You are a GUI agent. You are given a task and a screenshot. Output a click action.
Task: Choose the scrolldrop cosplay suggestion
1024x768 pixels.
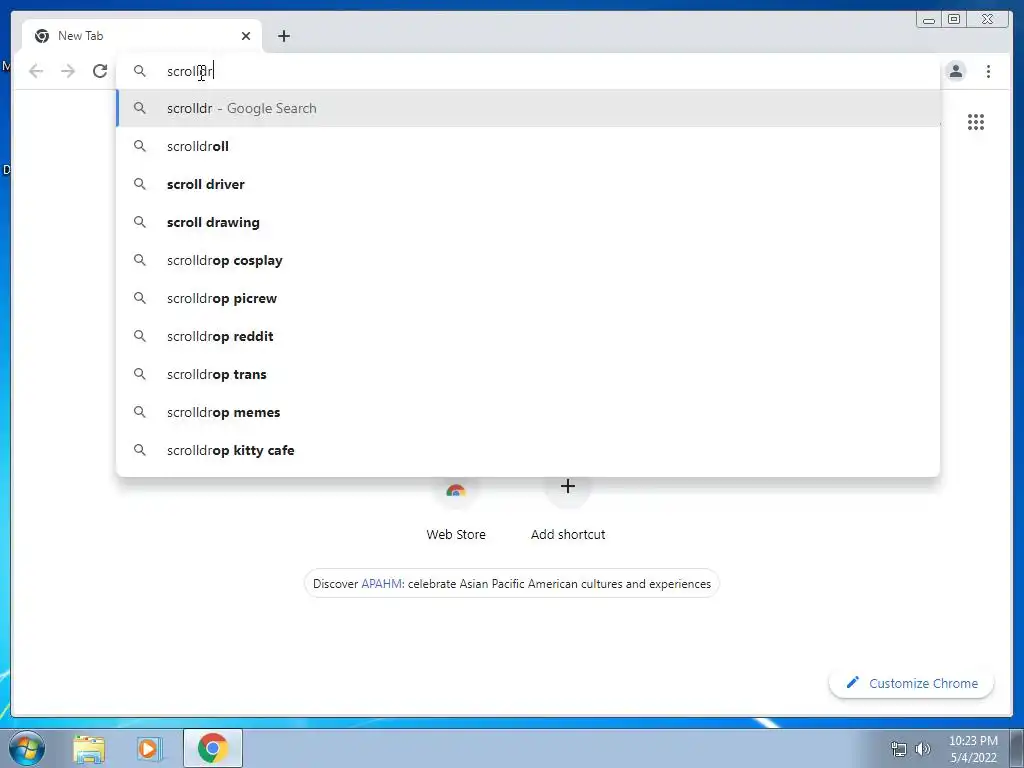(528, 260)
